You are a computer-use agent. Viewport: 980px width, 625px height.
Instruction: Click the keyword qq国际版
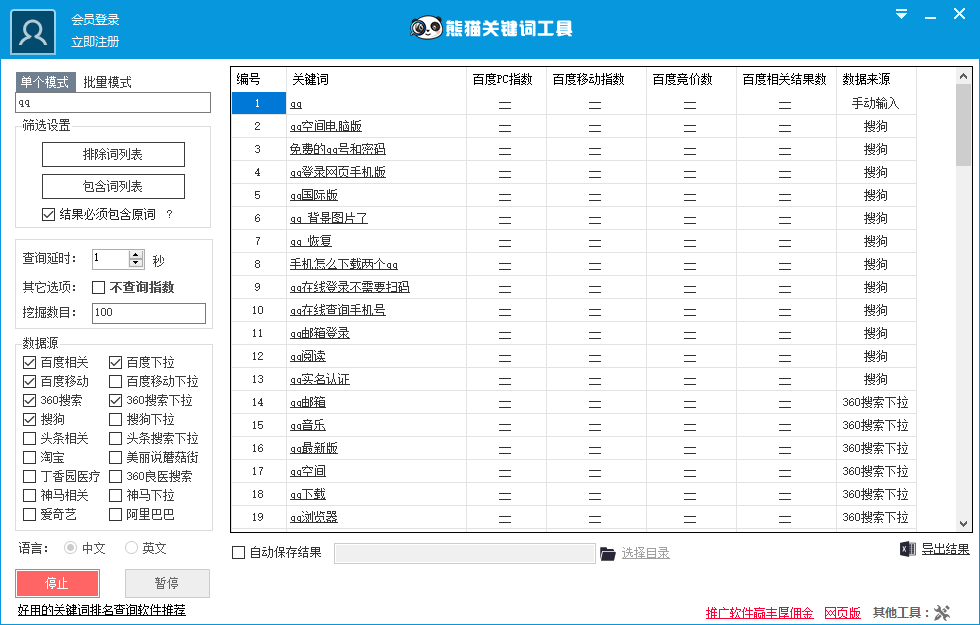314,195
